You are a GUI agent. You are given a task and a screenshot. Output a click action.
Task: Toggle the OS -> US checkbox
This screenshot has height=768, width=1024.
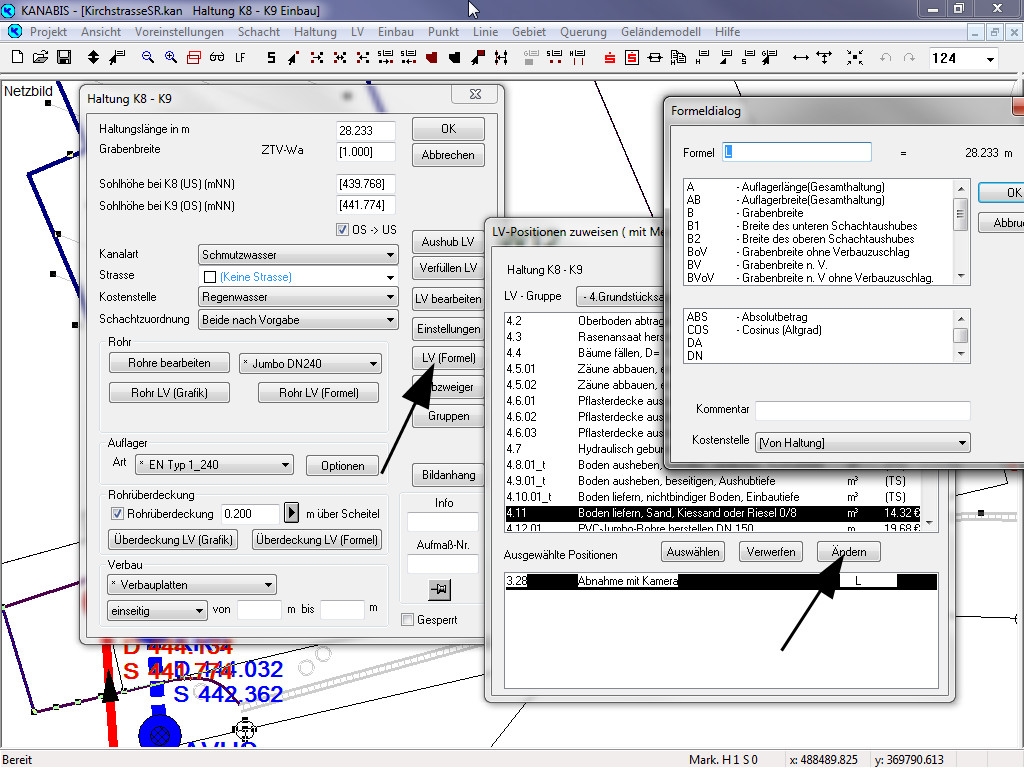pos(342,230)
